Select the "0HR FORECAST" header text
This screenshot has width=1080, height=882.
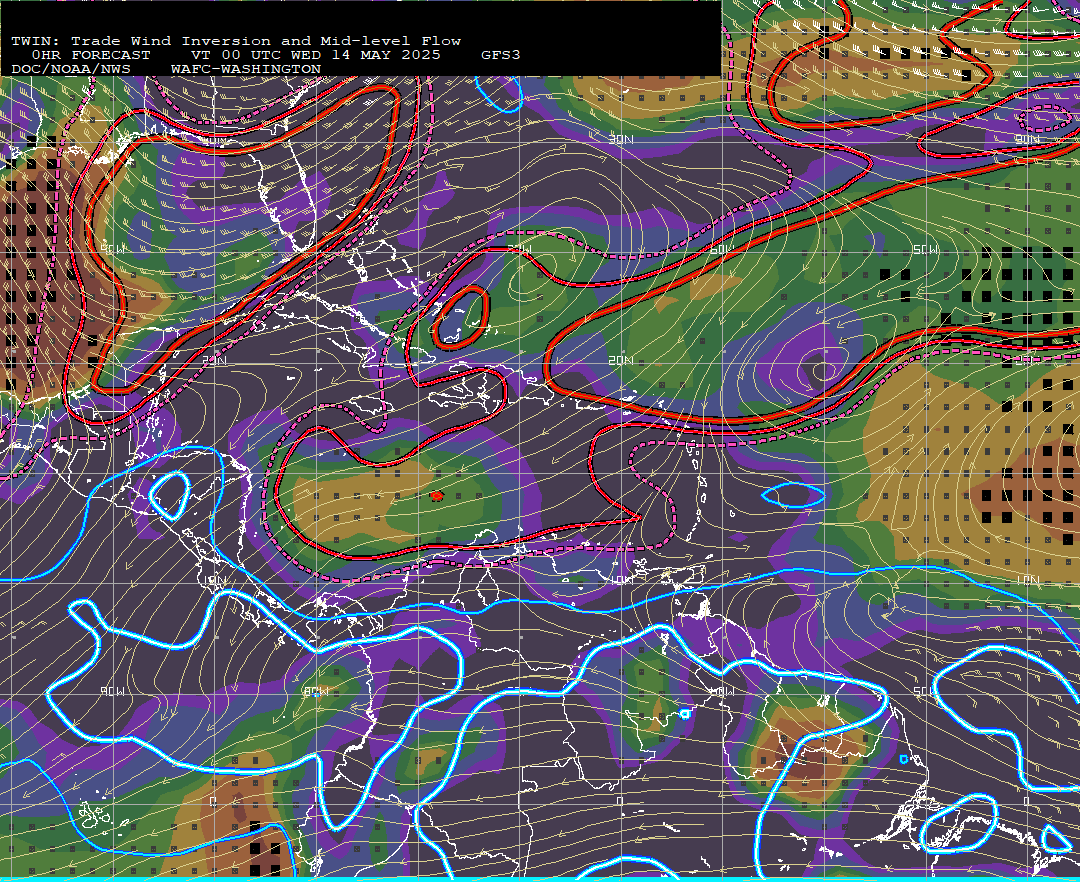pos(91,55)
